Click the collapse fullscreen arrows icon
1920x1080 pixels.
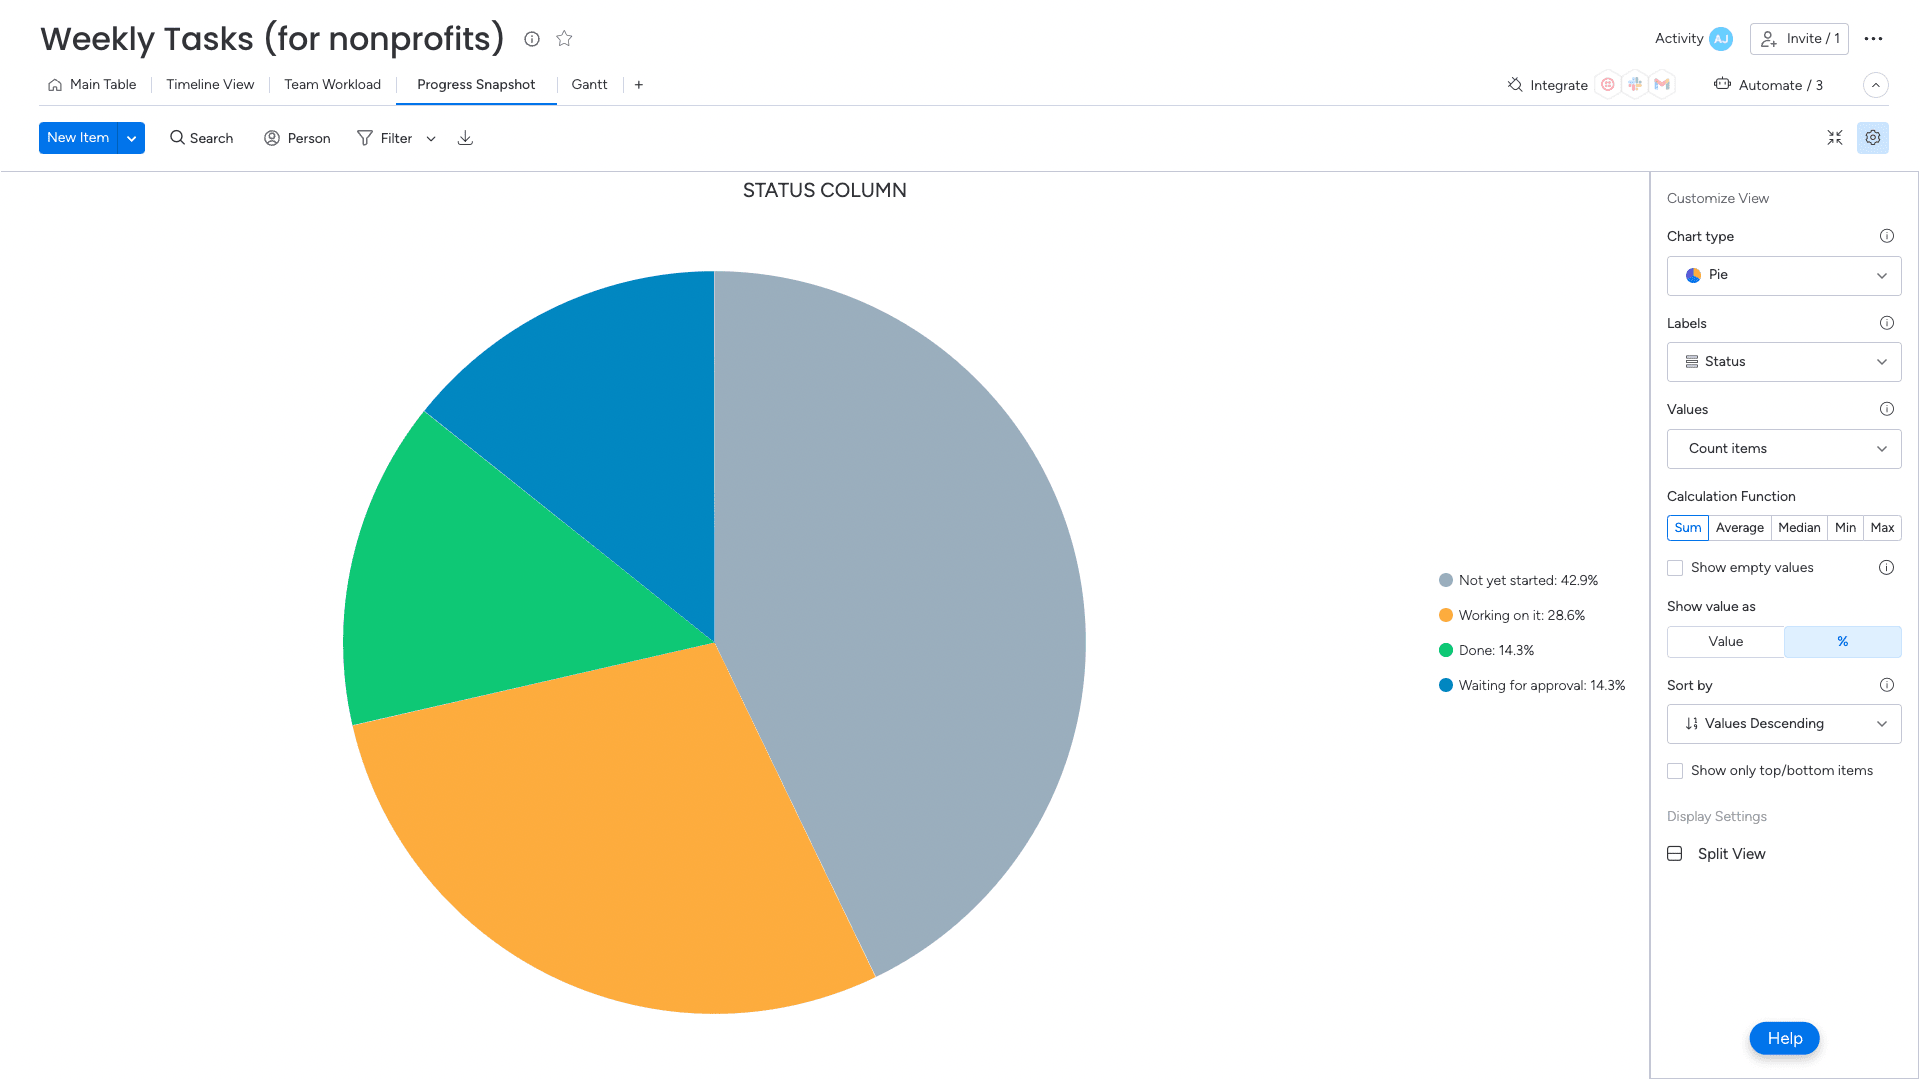pos(1835,138)
